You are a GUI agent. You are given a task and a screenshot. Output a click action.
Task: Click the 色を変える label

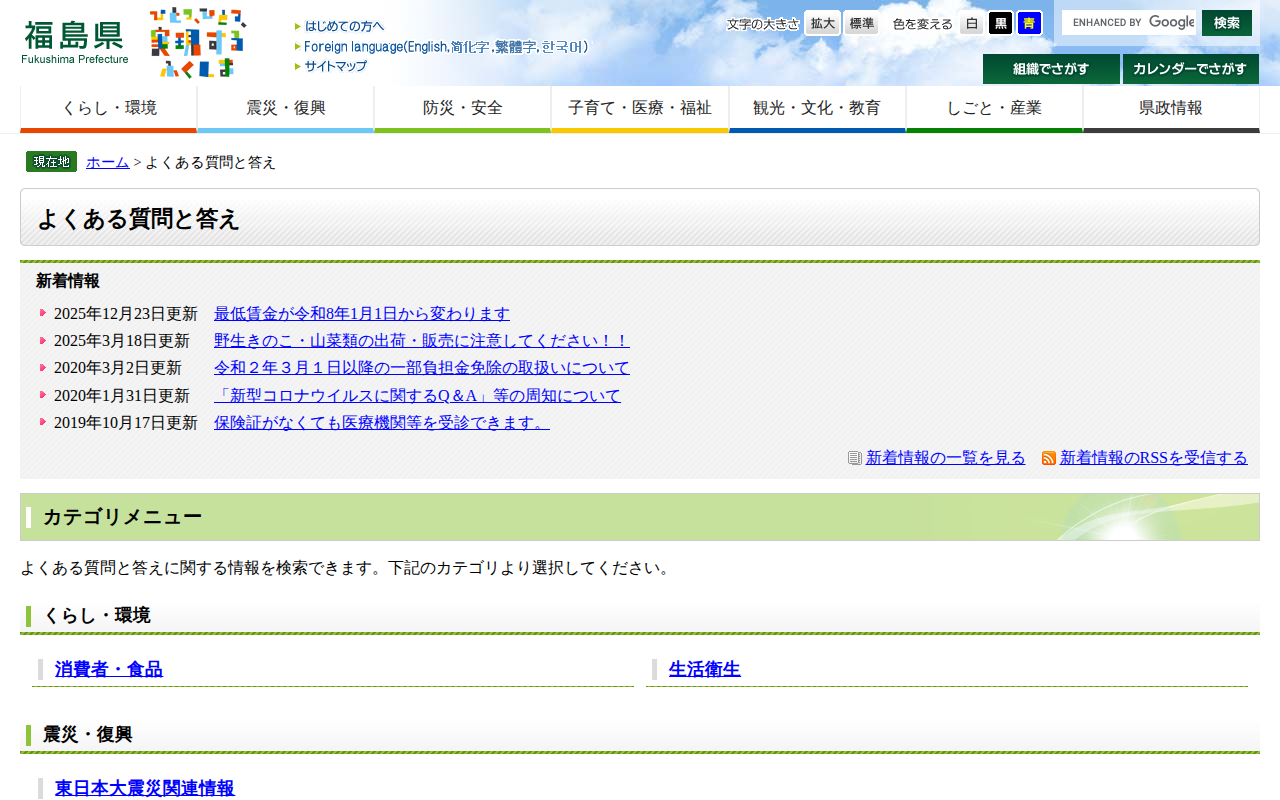(x=923, y=24)
